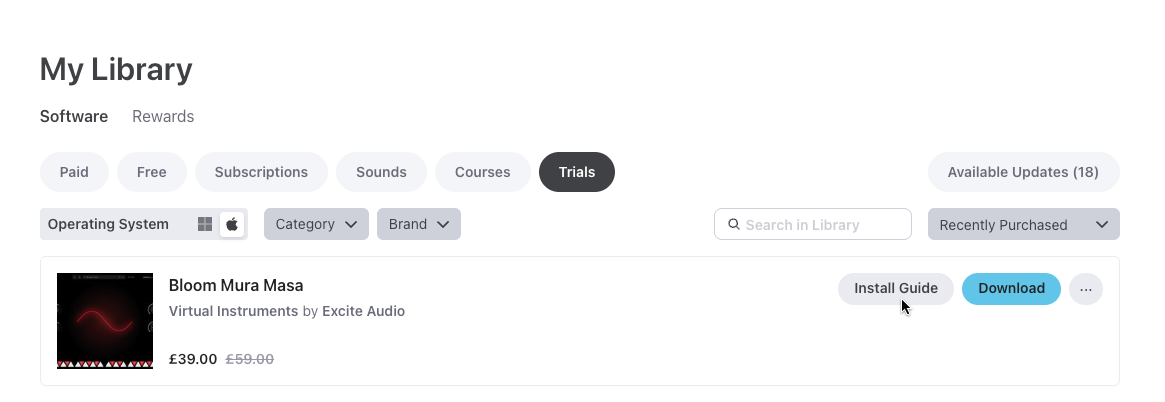This screenshot has height=402, width=1165.
Task: Open the Category dropdown filter
Action: pos(316,224)
